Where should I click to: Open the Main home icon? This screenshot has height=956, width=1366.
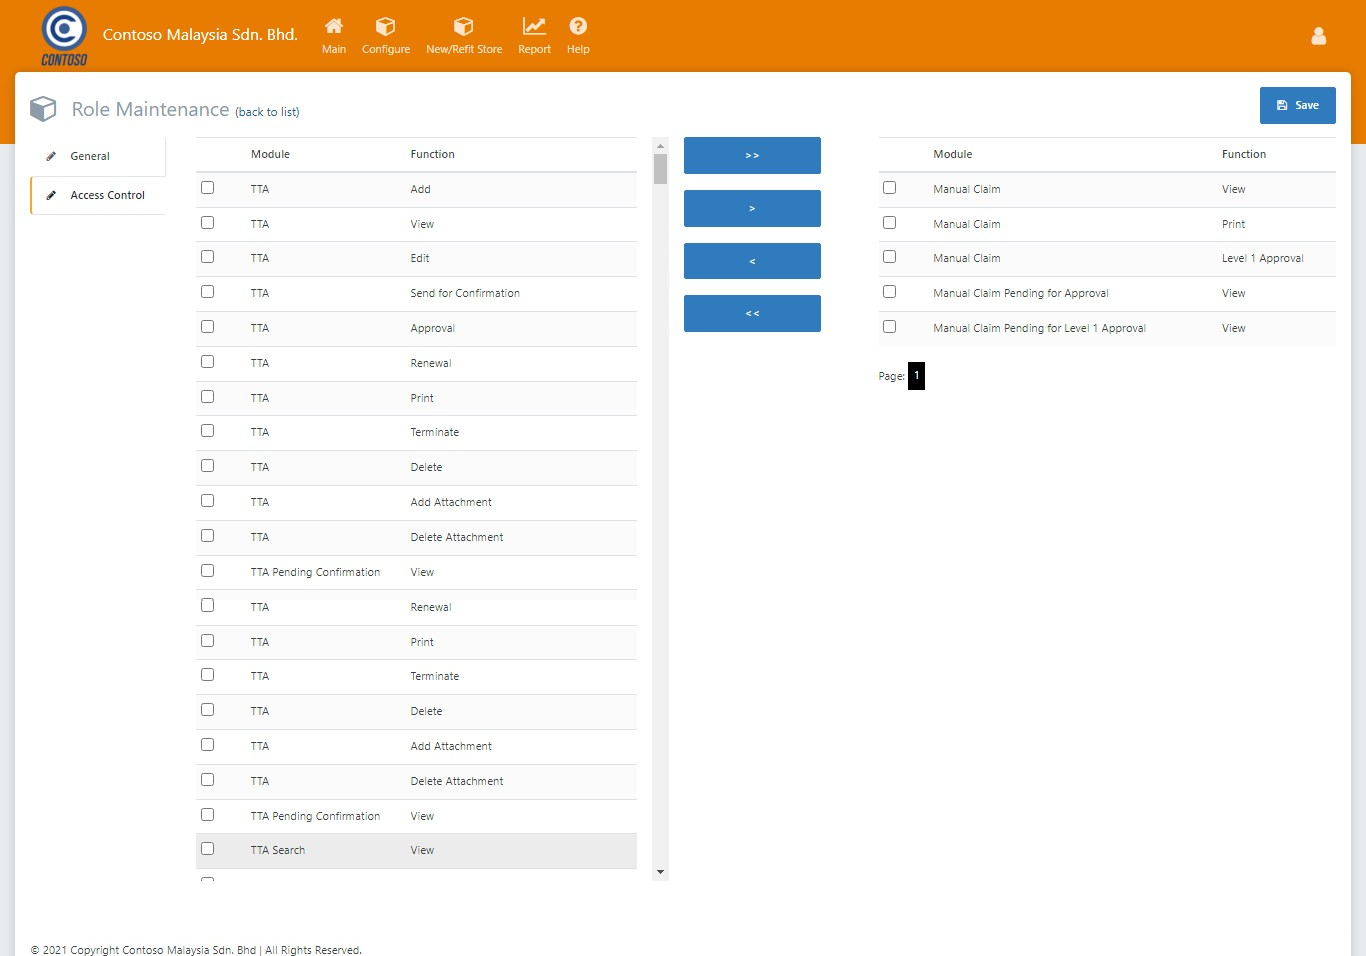[x=334, y=26]
